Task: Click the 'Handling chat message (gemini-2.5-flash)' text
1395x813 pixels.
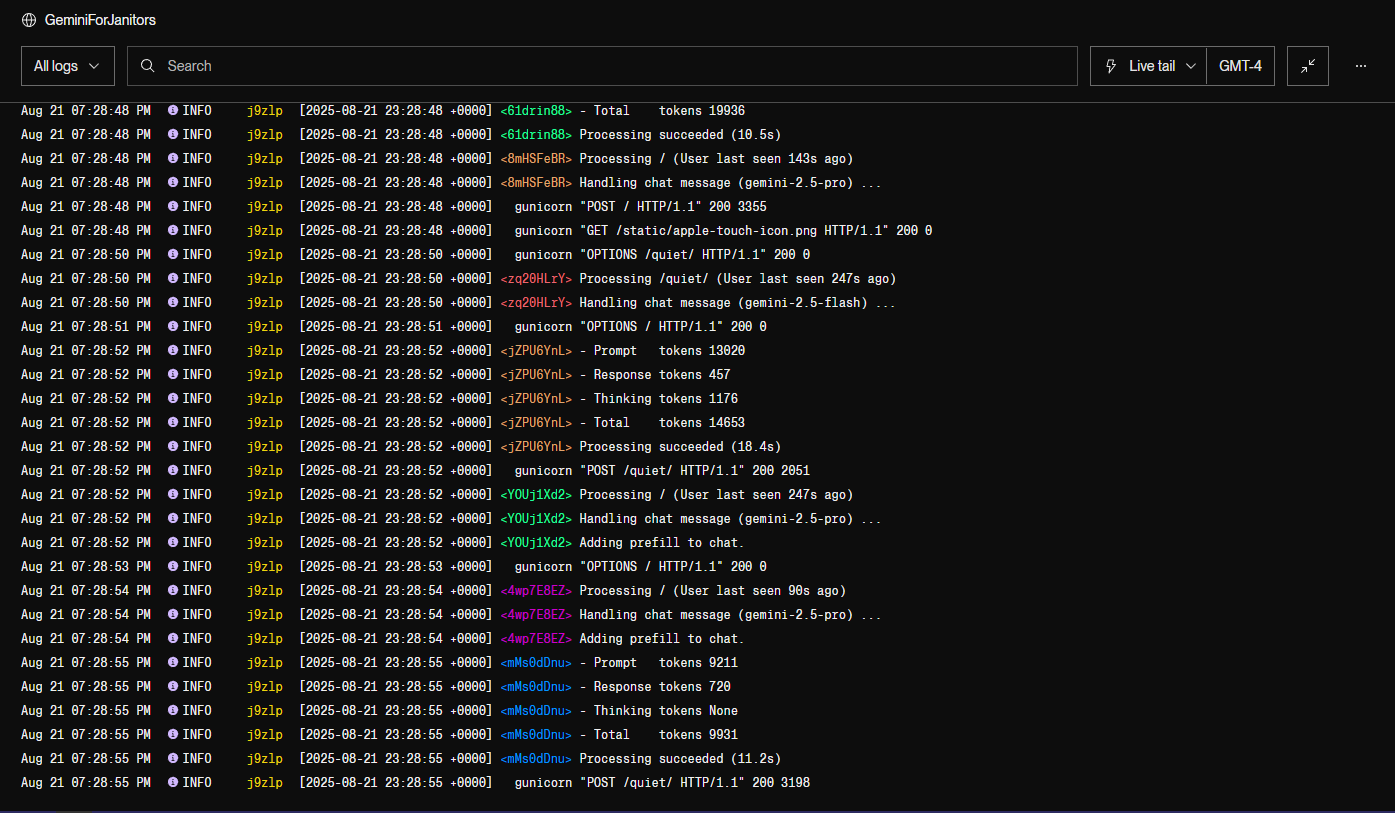Action: coord(738,303)
